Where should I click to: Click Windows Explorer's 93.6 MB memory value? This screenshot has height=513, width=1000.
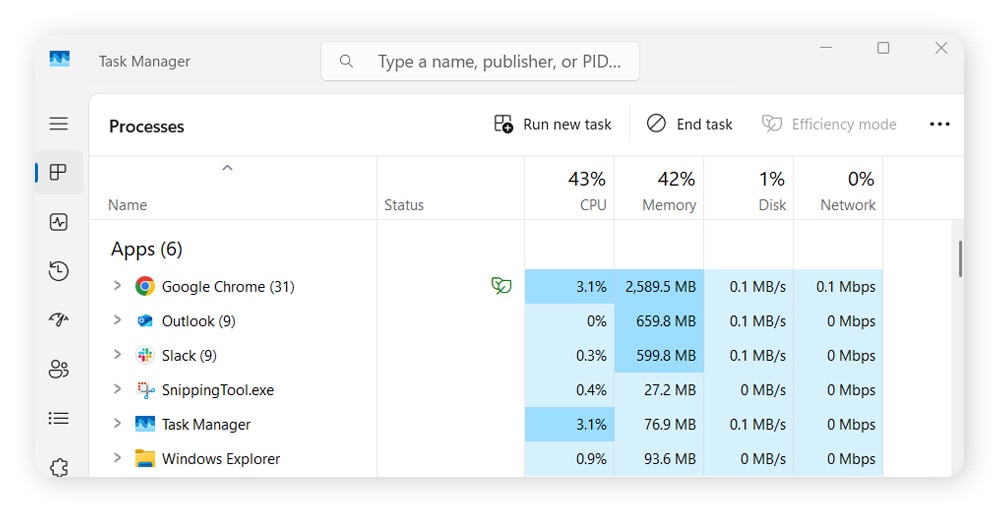[x=670, y=459]
